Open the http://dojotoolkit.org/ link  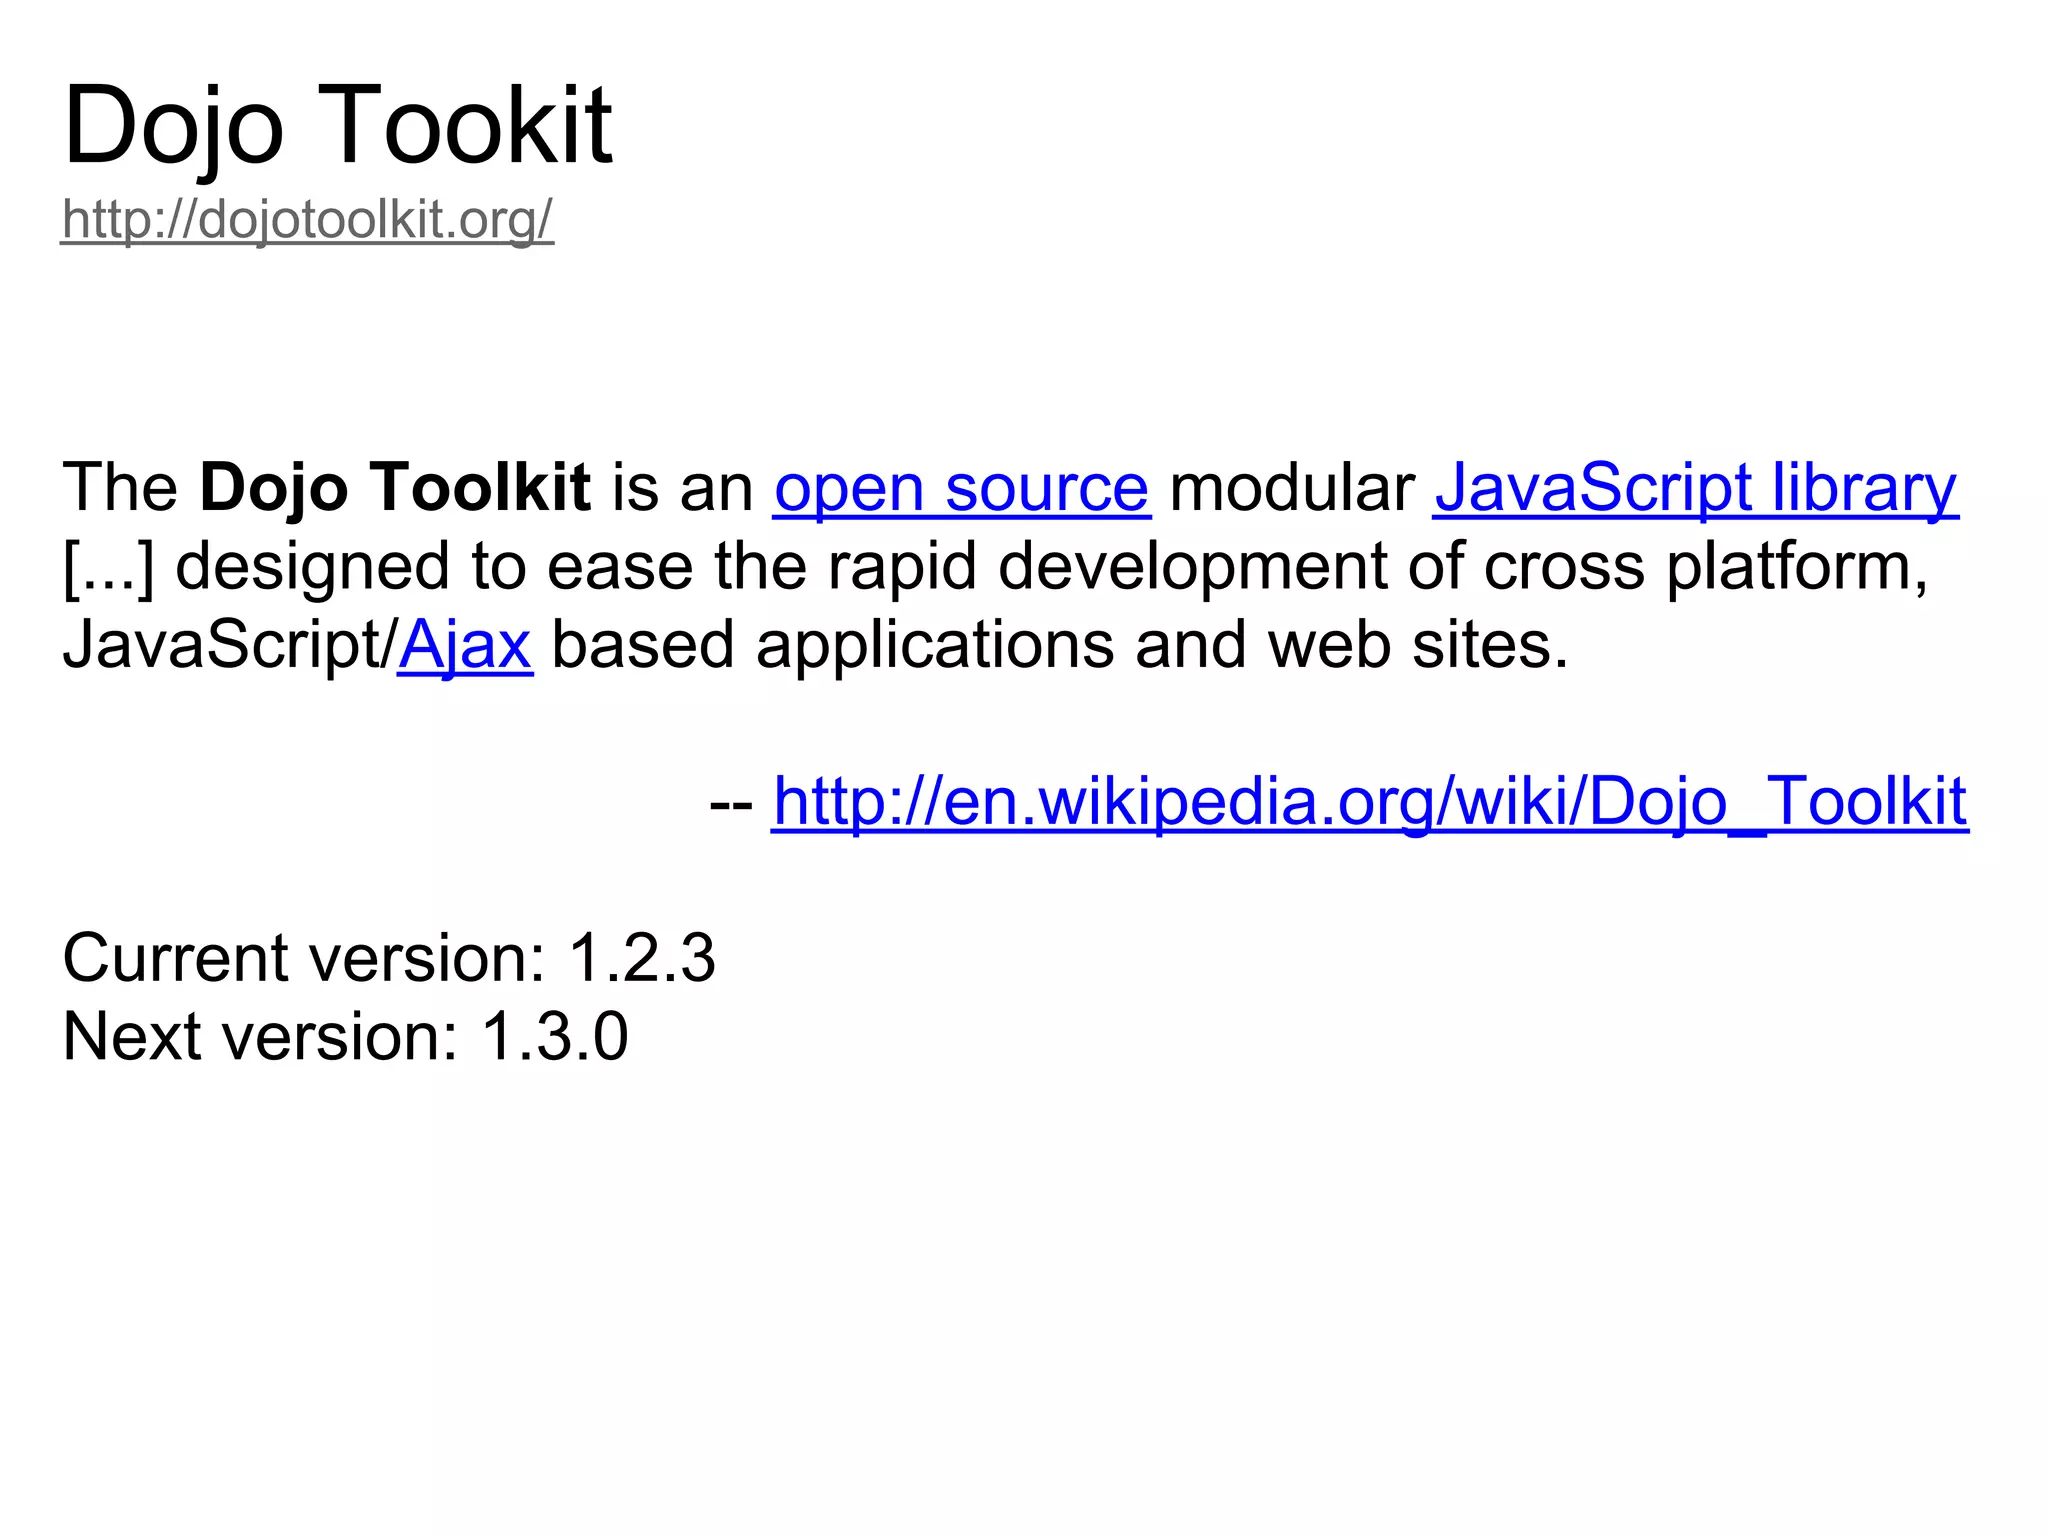(307, 219)
